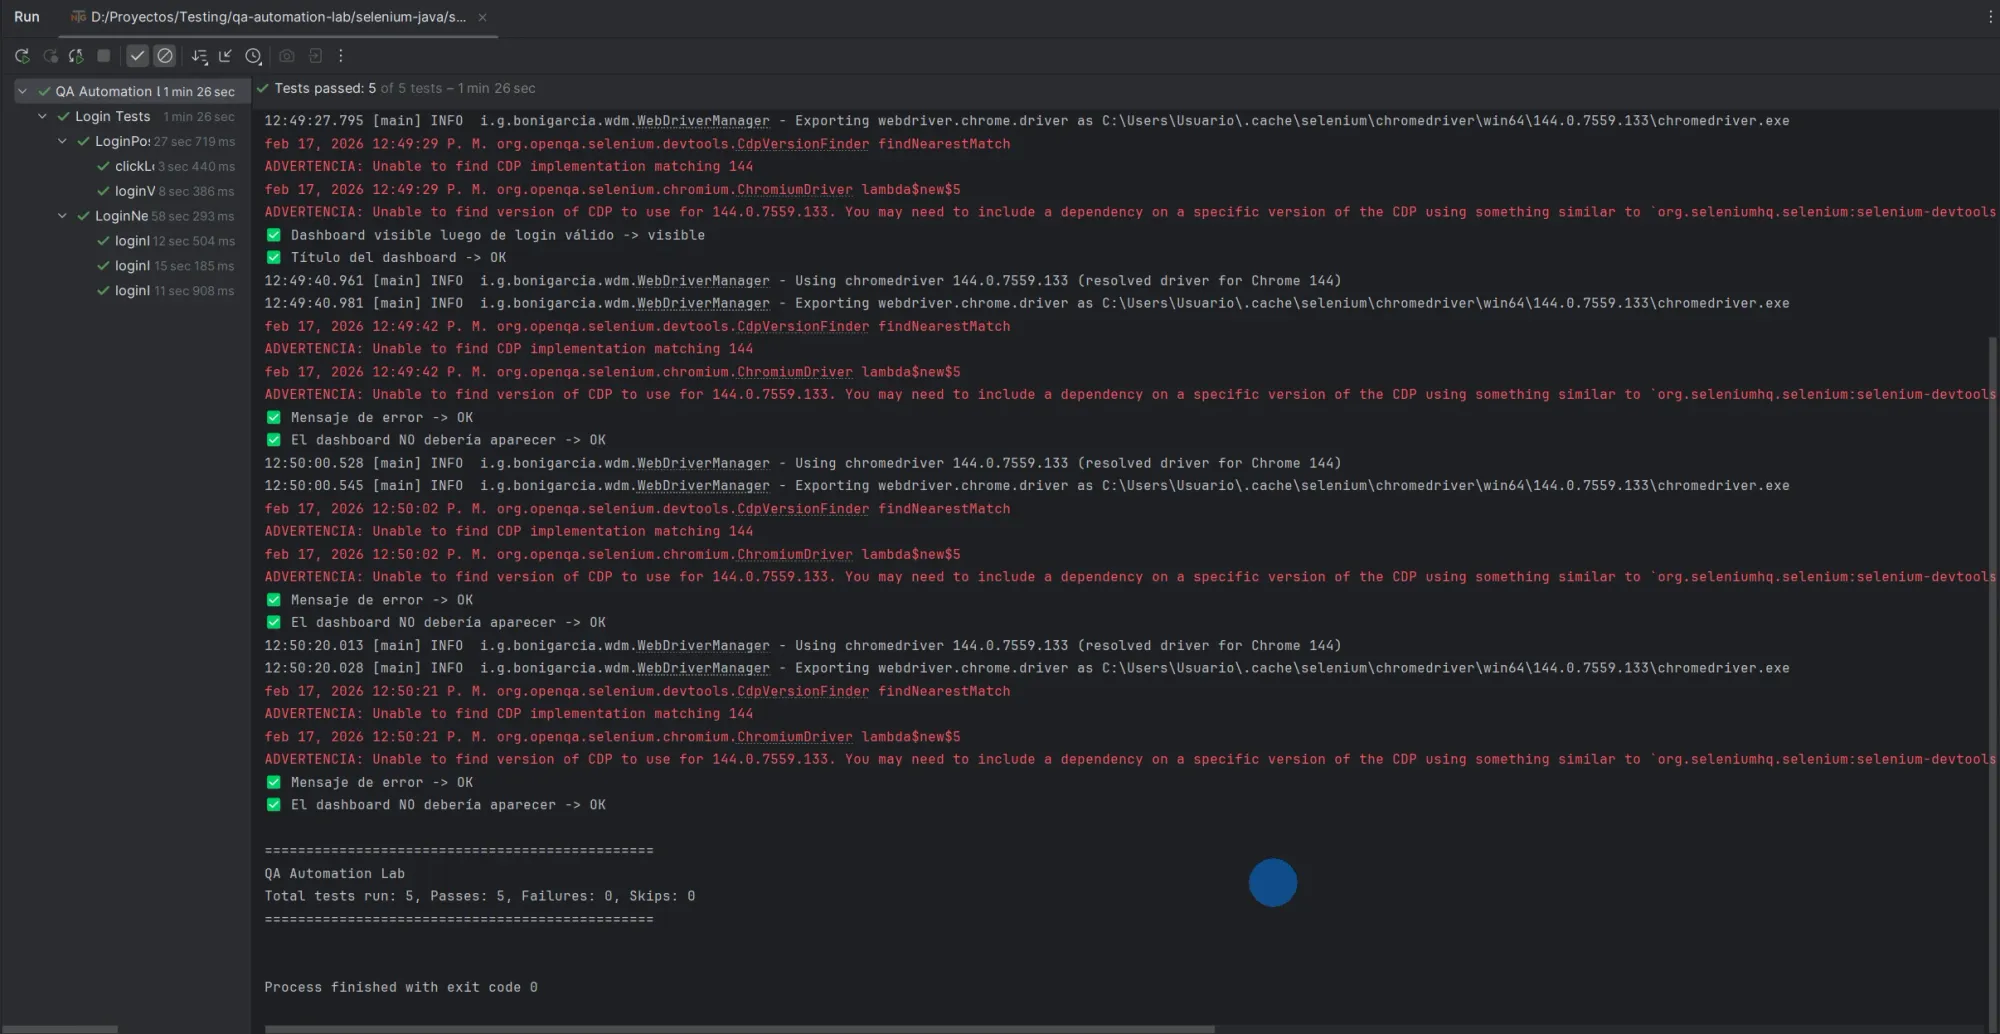Select the Stop process icon
This screenshot has height=1034, width=2000.
coord(103,56)
